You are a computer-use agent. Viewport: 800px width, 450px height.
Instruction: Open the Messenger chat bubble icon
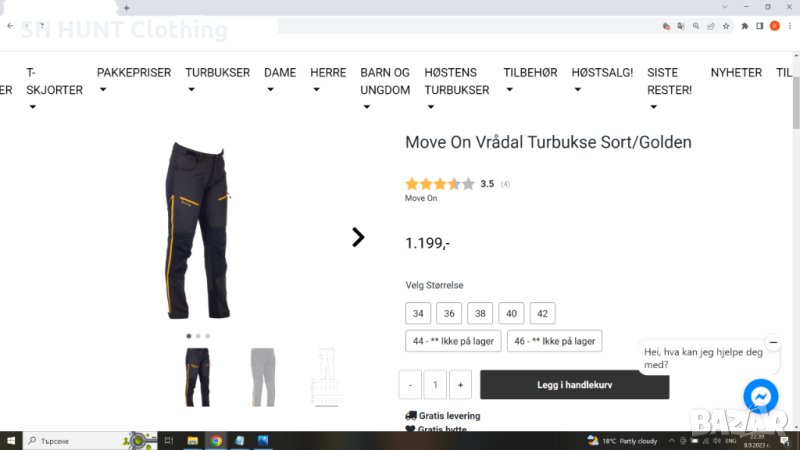tap(760, 396)
